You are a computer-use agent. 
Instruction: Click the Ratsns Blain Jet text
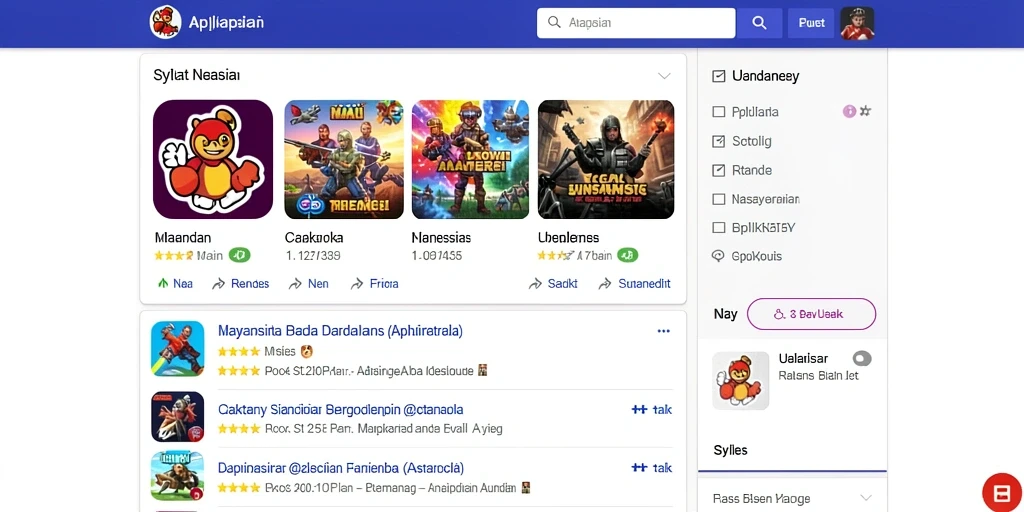(x=818, y=376)
